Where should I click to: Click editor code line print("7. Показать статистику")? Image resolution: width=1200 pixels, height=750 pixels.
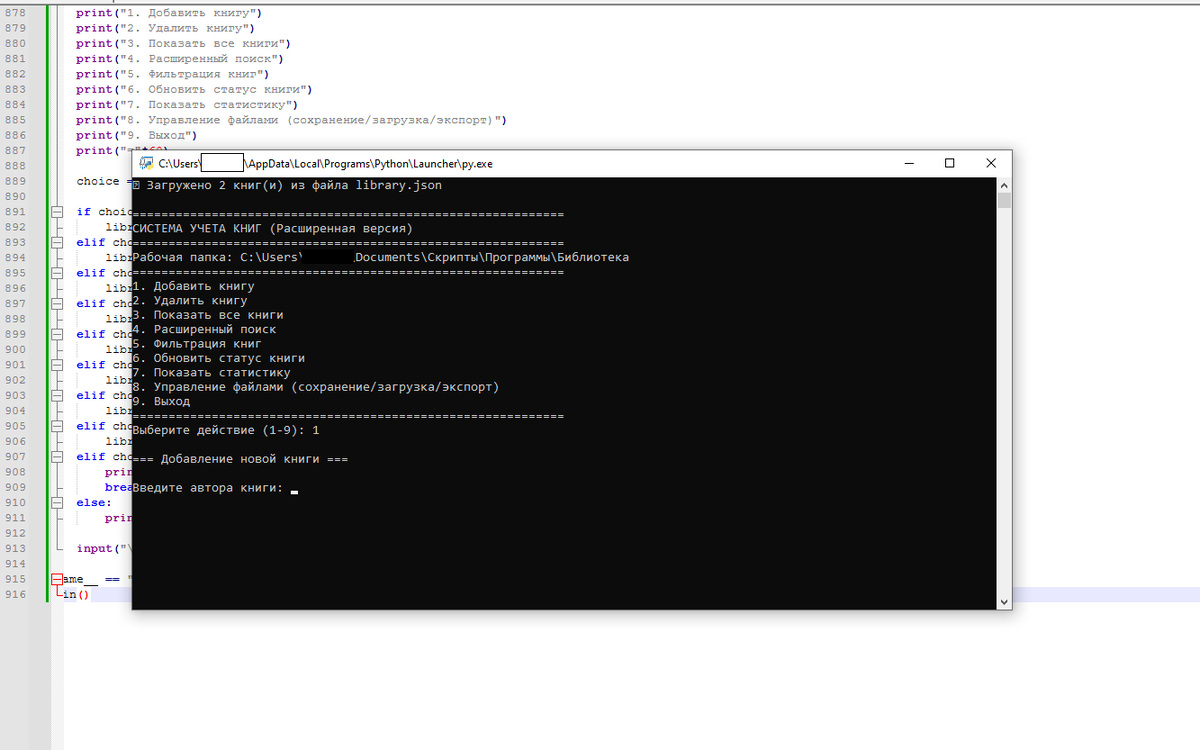click(x=187, y=105)
